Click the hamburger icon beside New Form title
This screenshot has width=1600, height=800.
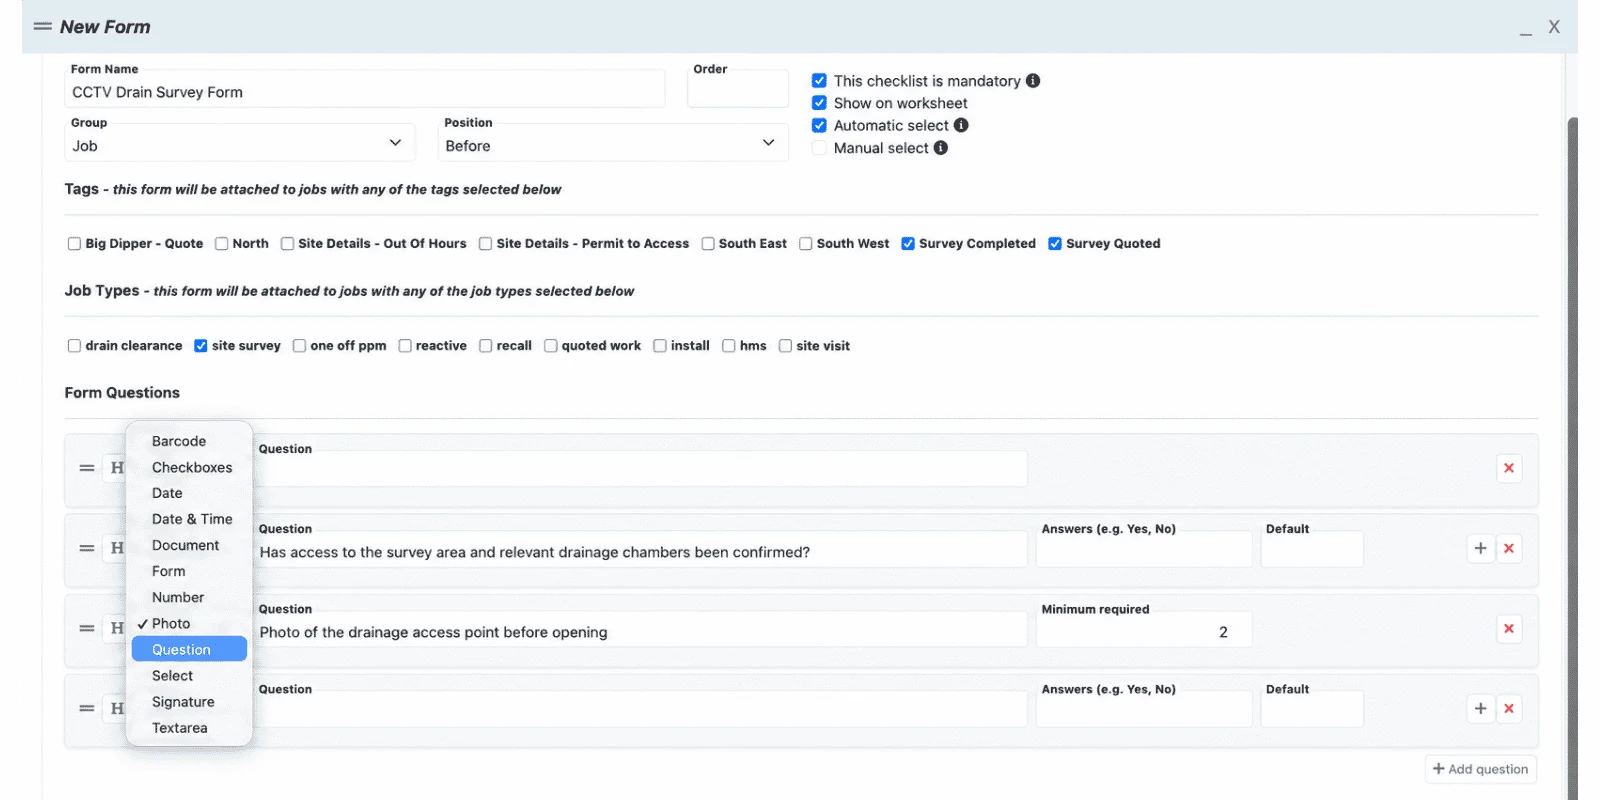point(43,26)
